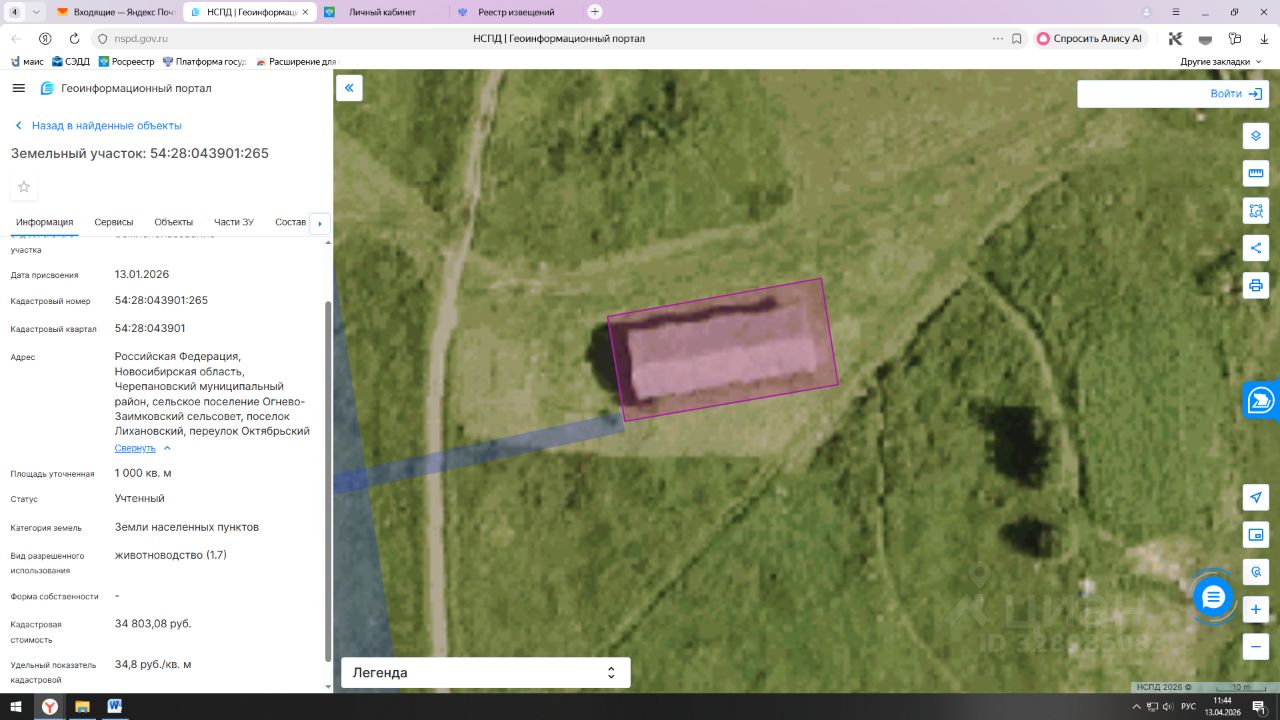This screenshot has height=720, width=1280.
Task: Expand the Другие закладки bookmarks folder
Action: (1220, 62)
